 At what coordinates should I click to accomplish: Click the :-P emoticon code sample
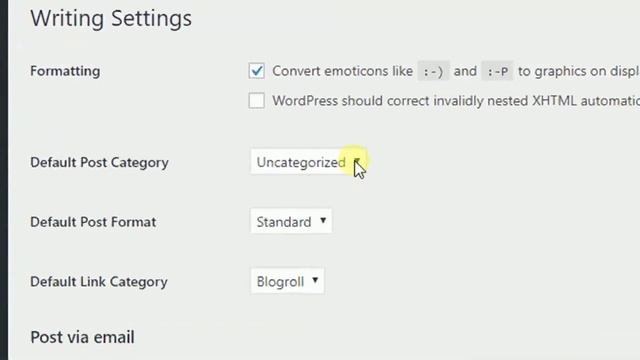(x=497, y=71)
